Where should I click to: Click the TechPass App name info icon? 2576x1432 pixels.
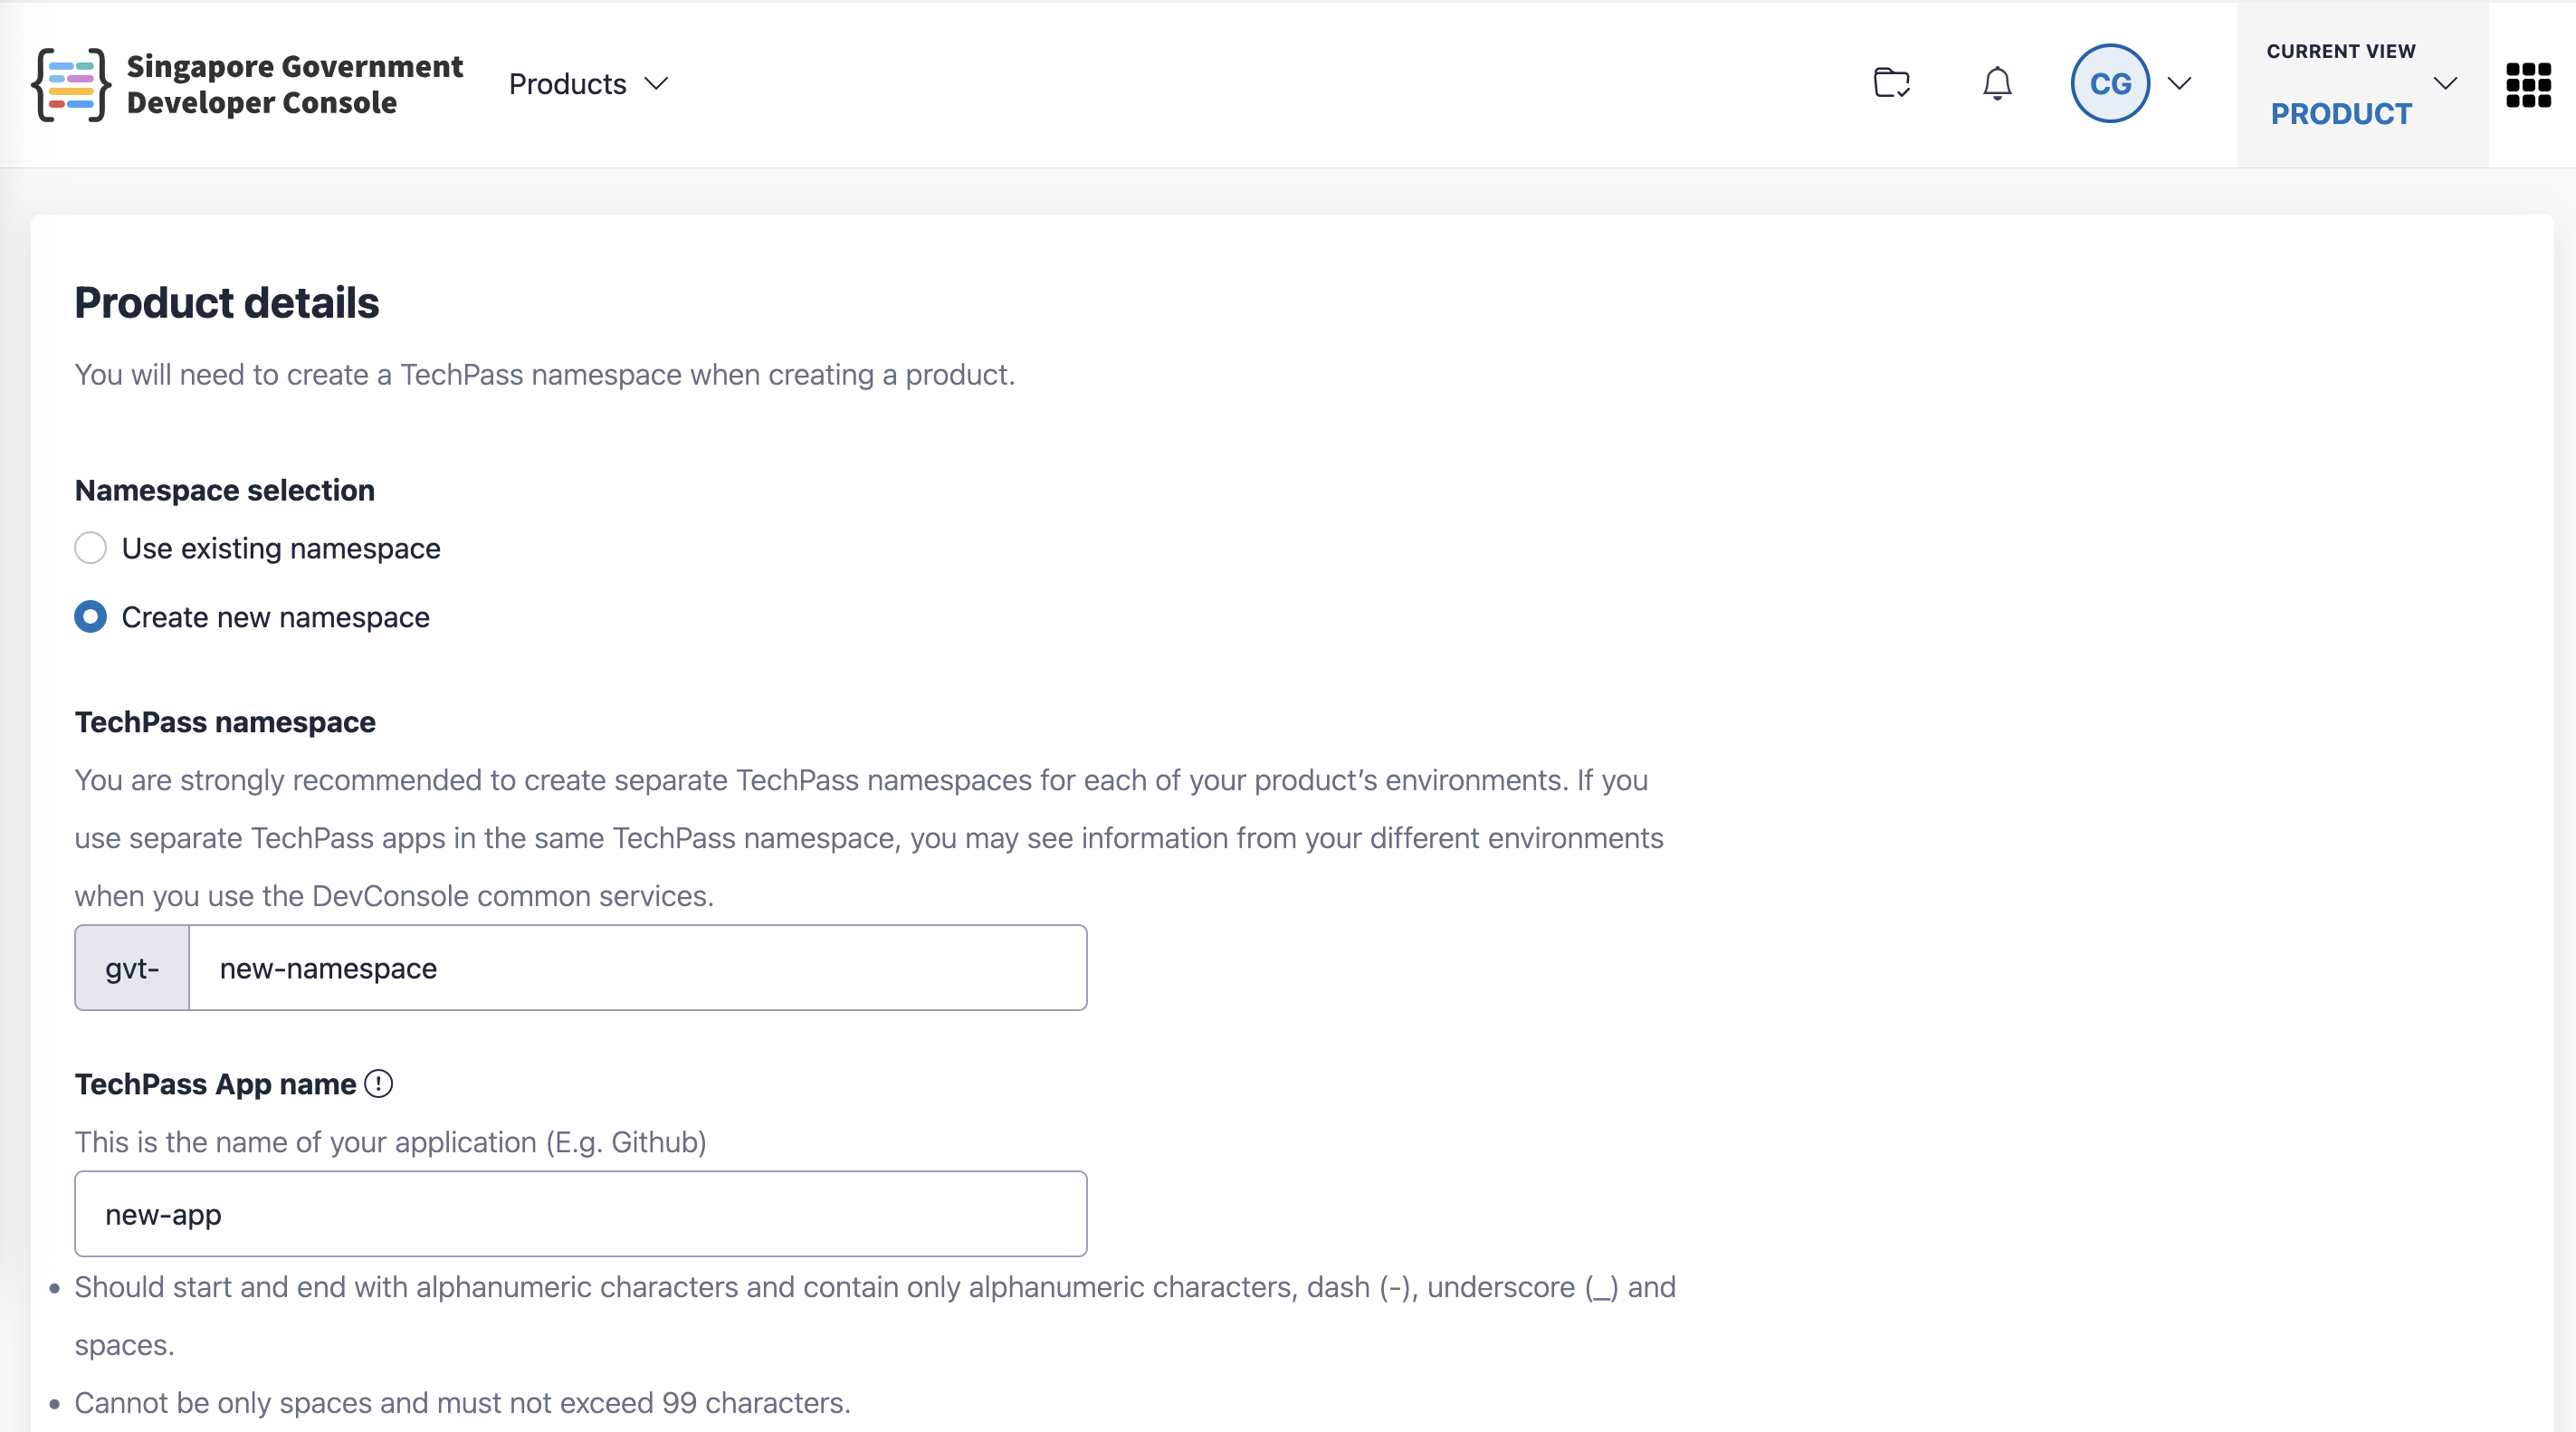[x=378, y=1083]
